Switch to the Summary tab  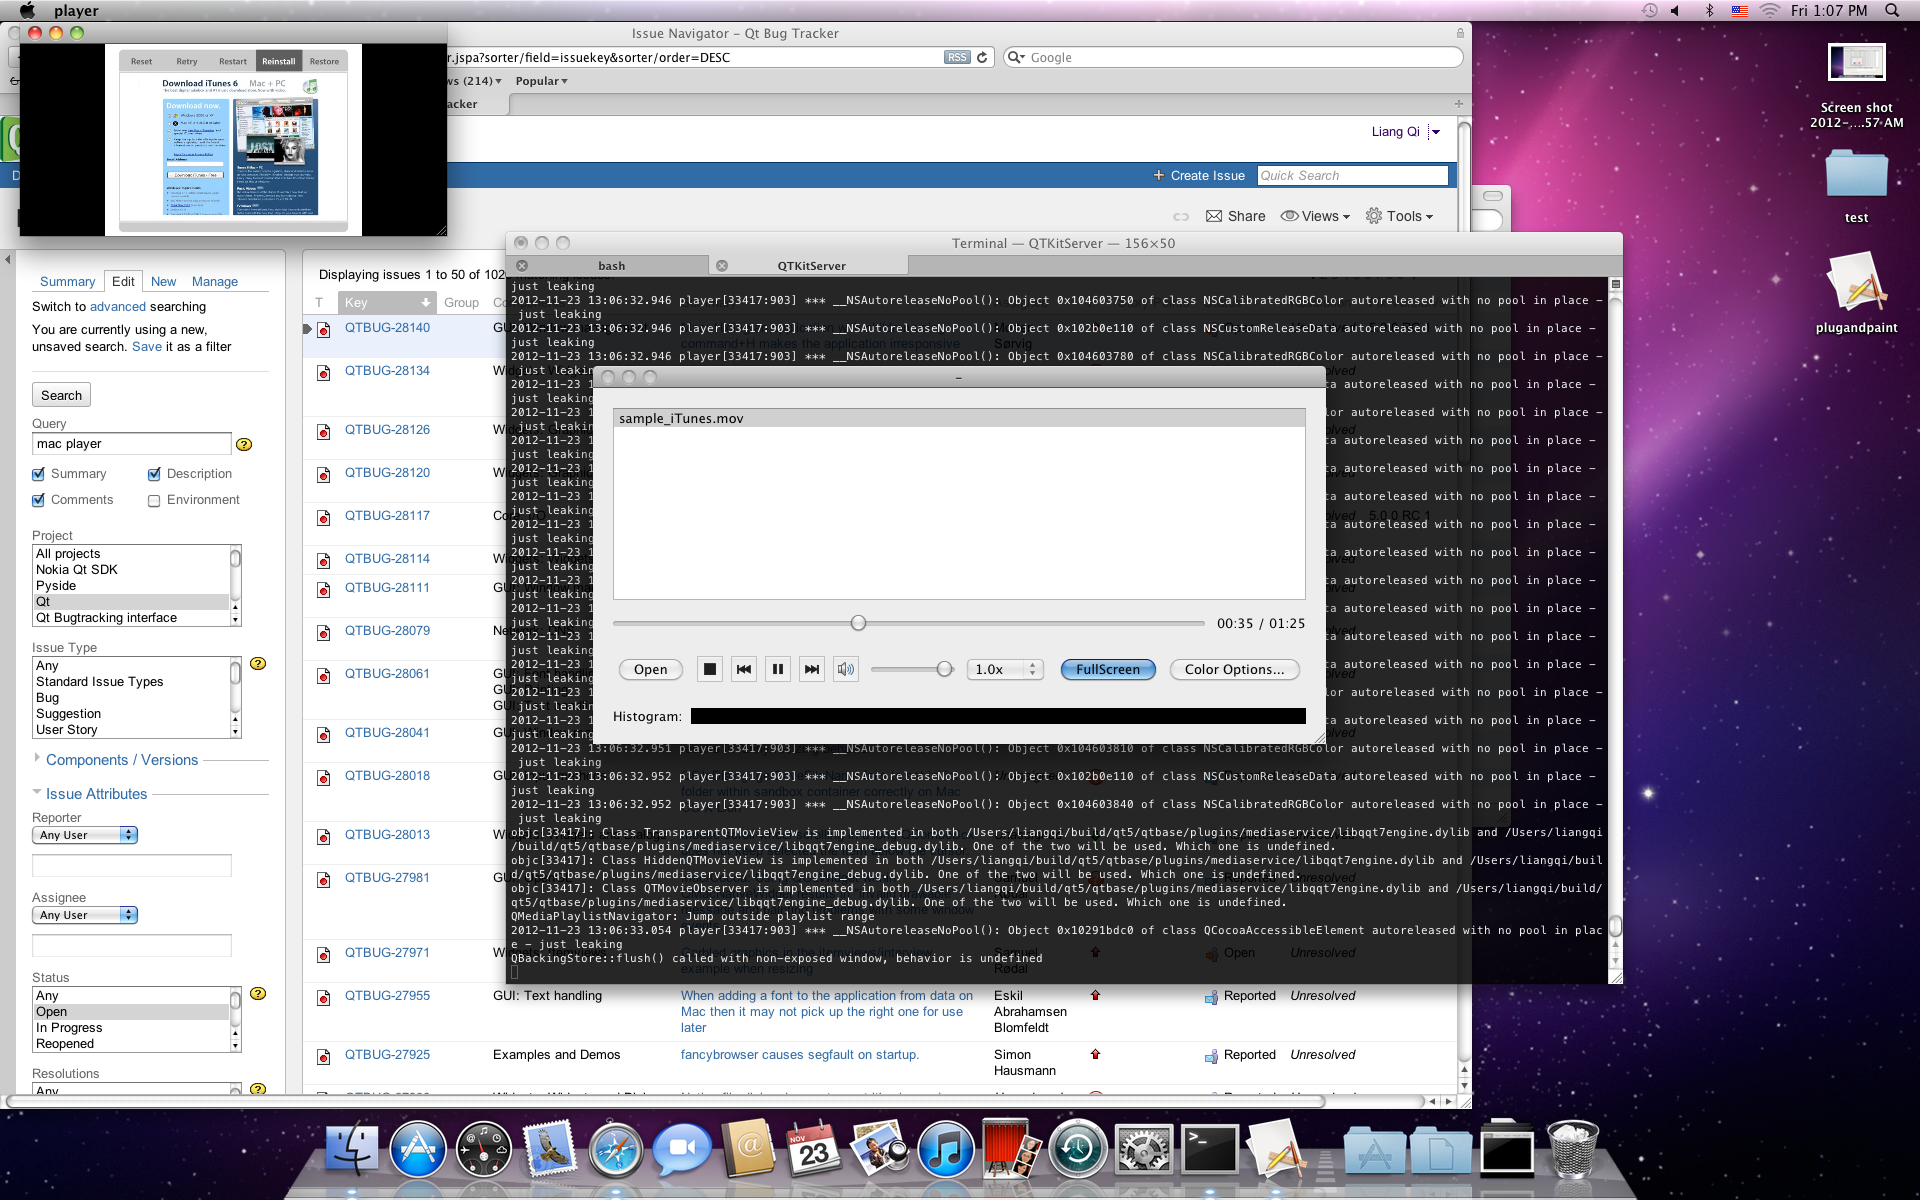pyautogui.click(x=67, y=282)
